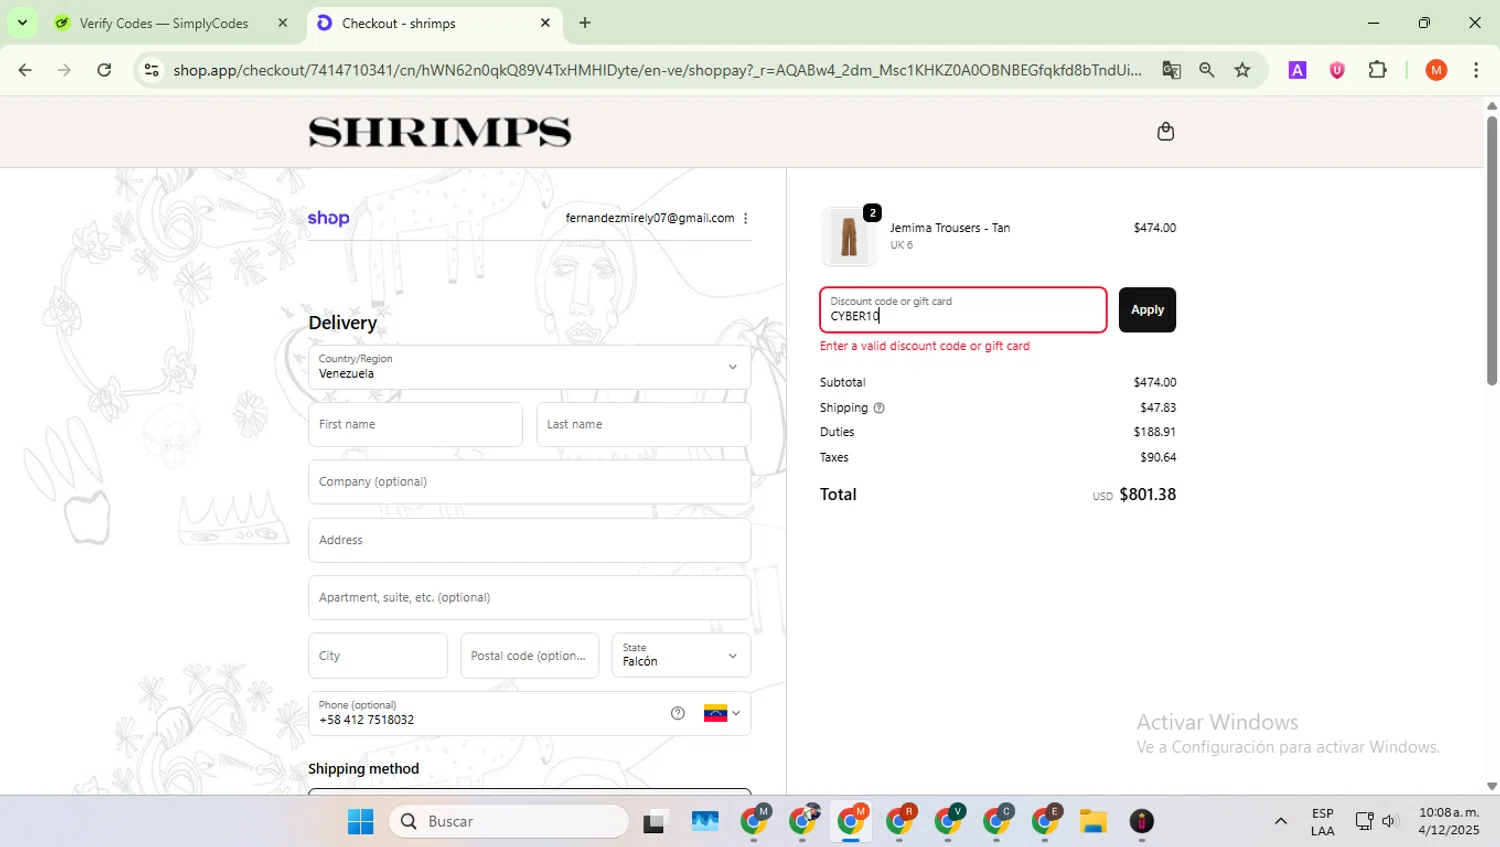The height and width of the screenshot is (847, 1500).
Task: Click the fernandezmirely07@gmail.com email text
Action: tap(650, 218)
